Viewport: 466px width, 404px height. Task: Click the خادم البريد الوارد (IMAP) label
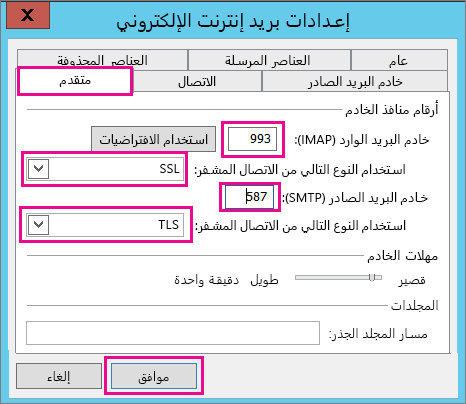[362, 140]
